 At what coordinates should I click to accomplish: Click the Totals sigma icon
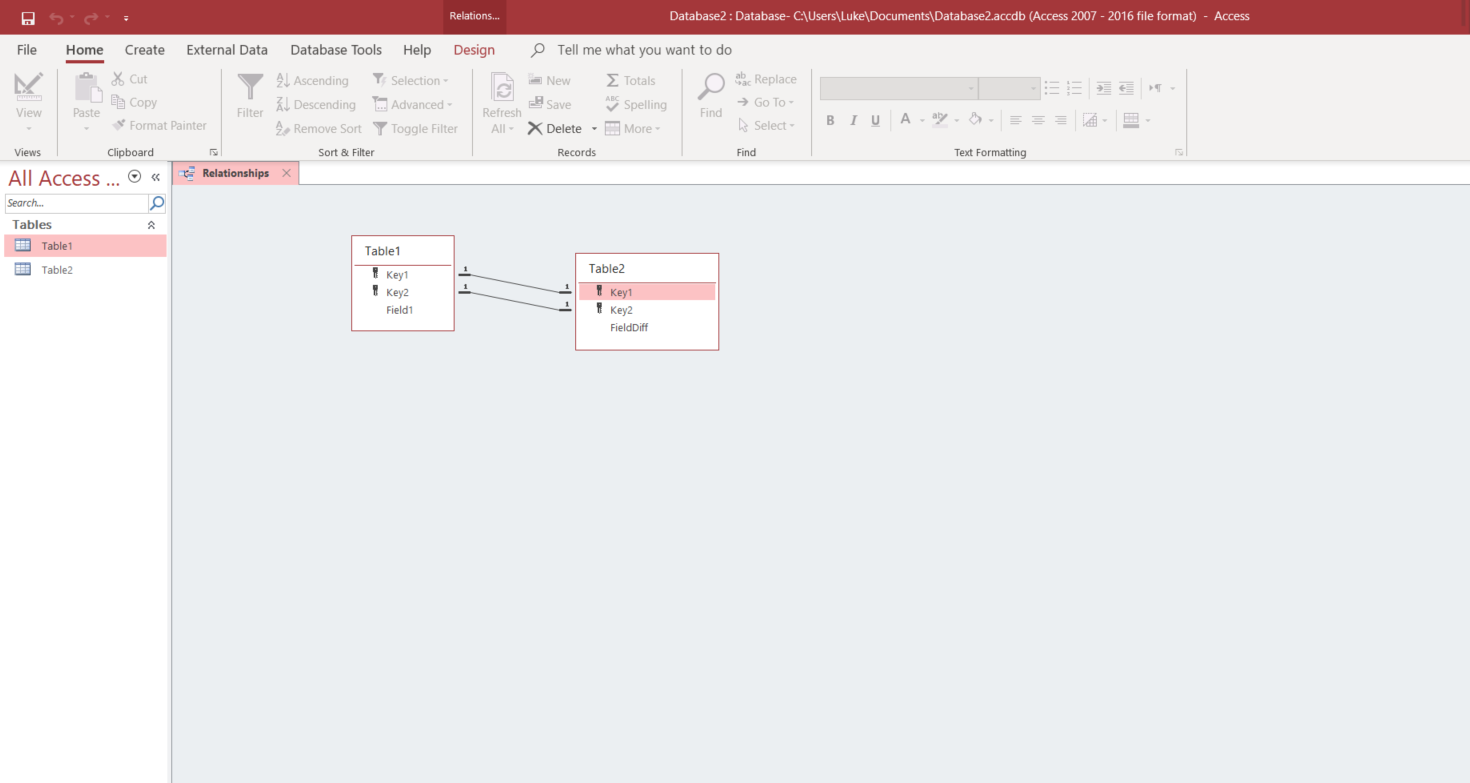click(x=612, y=80)
